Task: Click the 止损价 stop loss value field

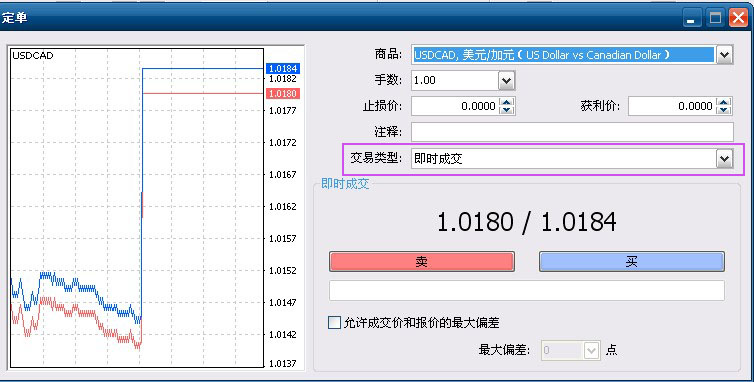Action: coord(455,106)
